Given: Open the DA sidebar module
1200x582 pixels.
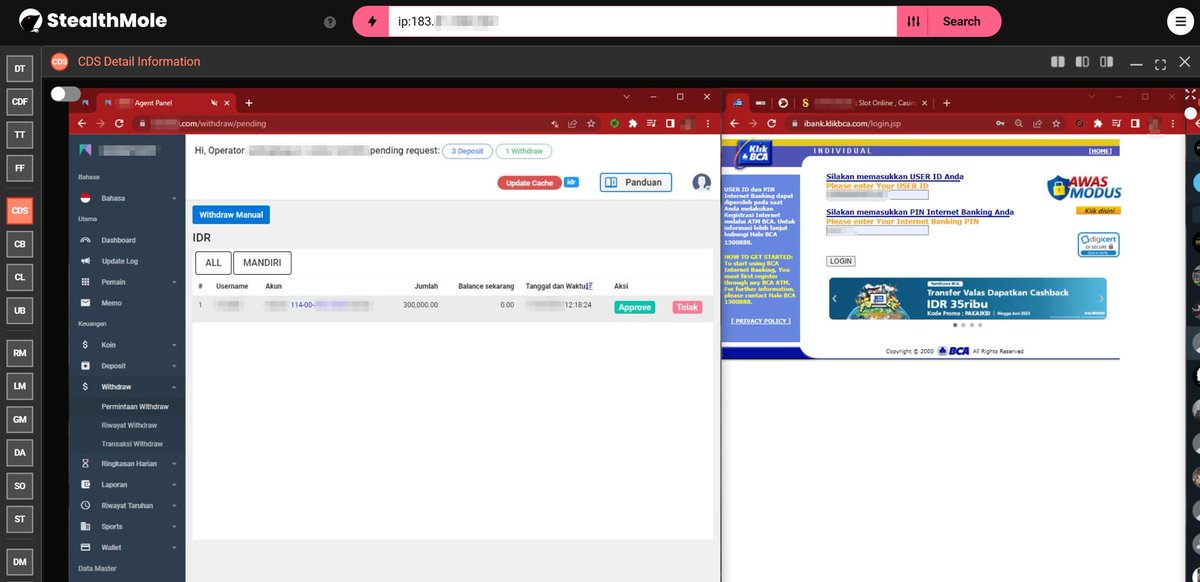Looking at the screenshot, I should pyautogui.click(x=20, y=452).
